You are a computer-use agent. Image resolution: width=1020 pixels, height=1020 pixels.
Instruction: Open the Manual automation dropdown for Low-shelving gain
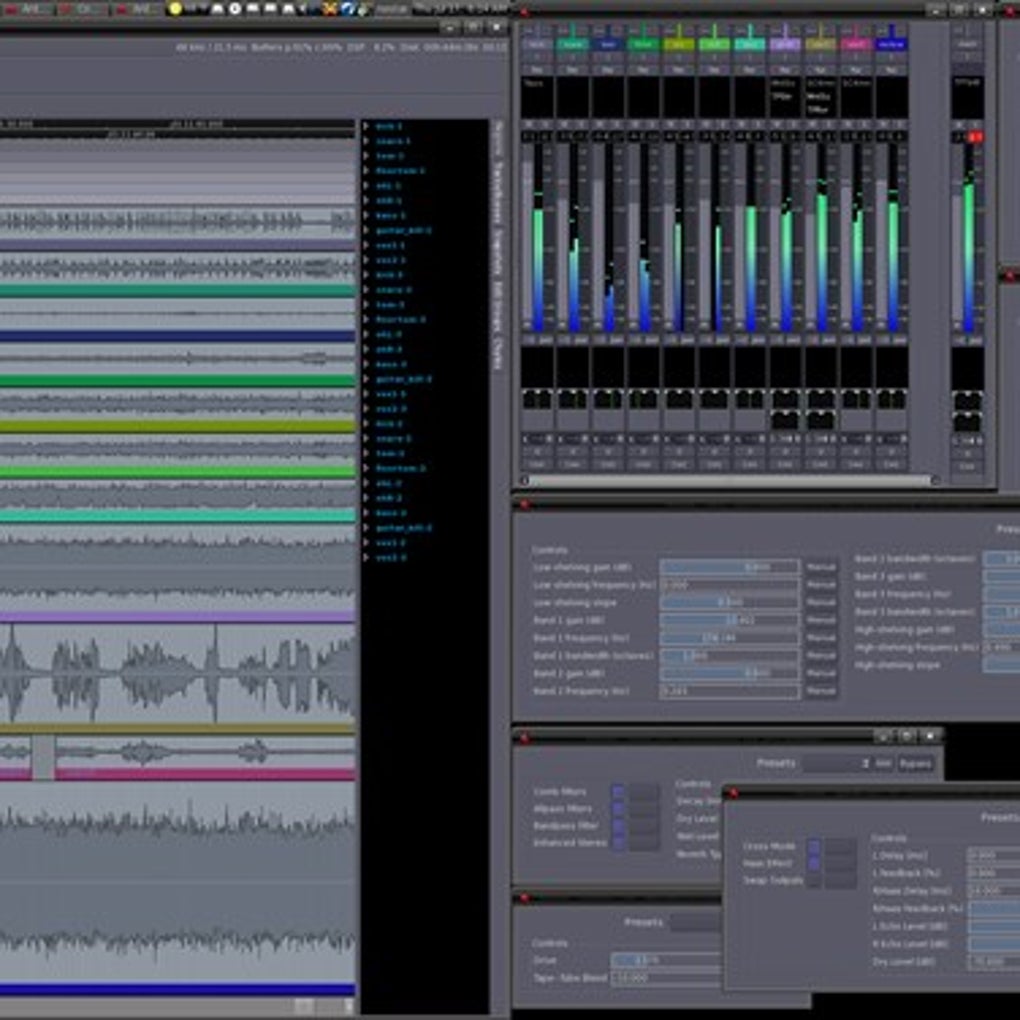click(x=821, y=567)
